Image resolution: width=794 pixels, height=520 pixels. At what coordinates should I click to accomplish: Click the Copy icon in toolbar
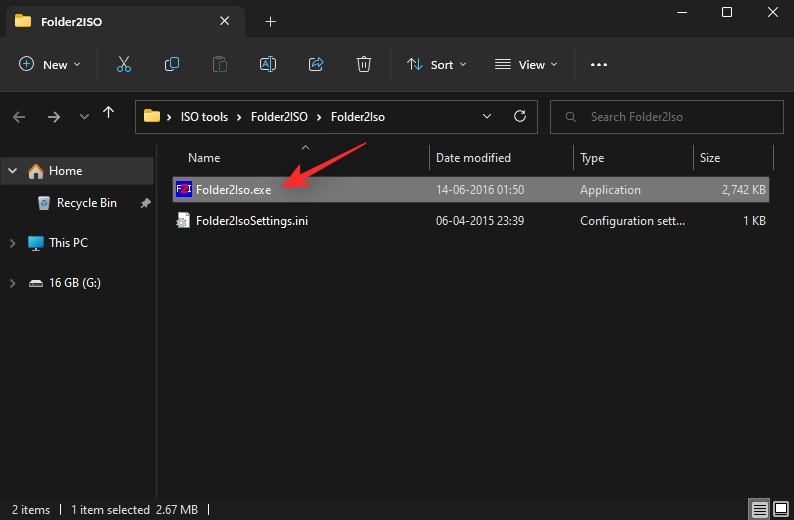click(x=172, y=64)
